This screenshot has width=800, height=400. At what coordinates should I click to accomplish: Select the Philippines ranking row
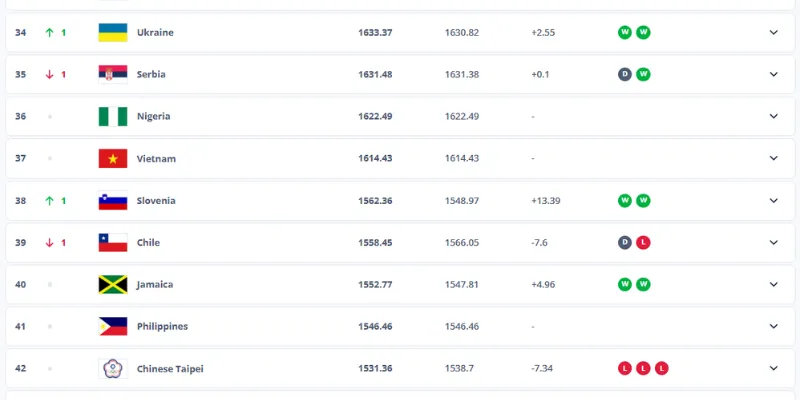[400, 326]
